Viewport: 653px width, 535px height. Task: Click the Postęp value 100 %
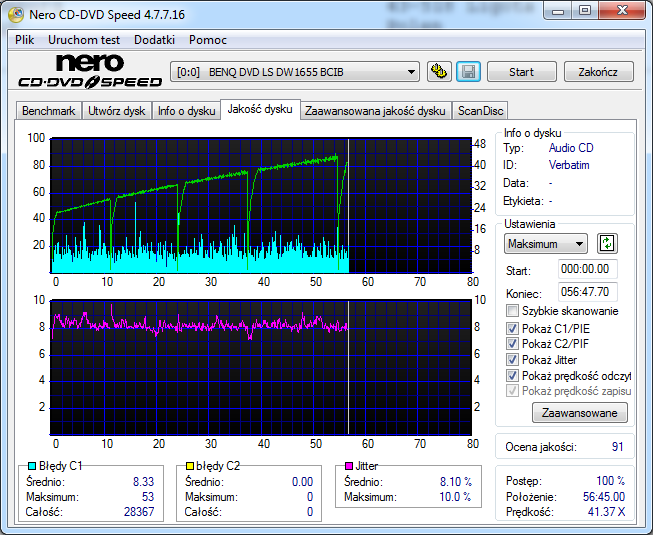(611, 481)
